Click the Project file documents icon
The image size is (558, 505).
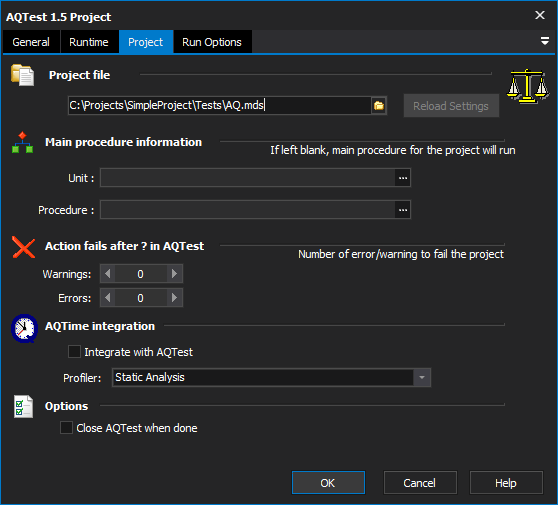tap(22, 75)
